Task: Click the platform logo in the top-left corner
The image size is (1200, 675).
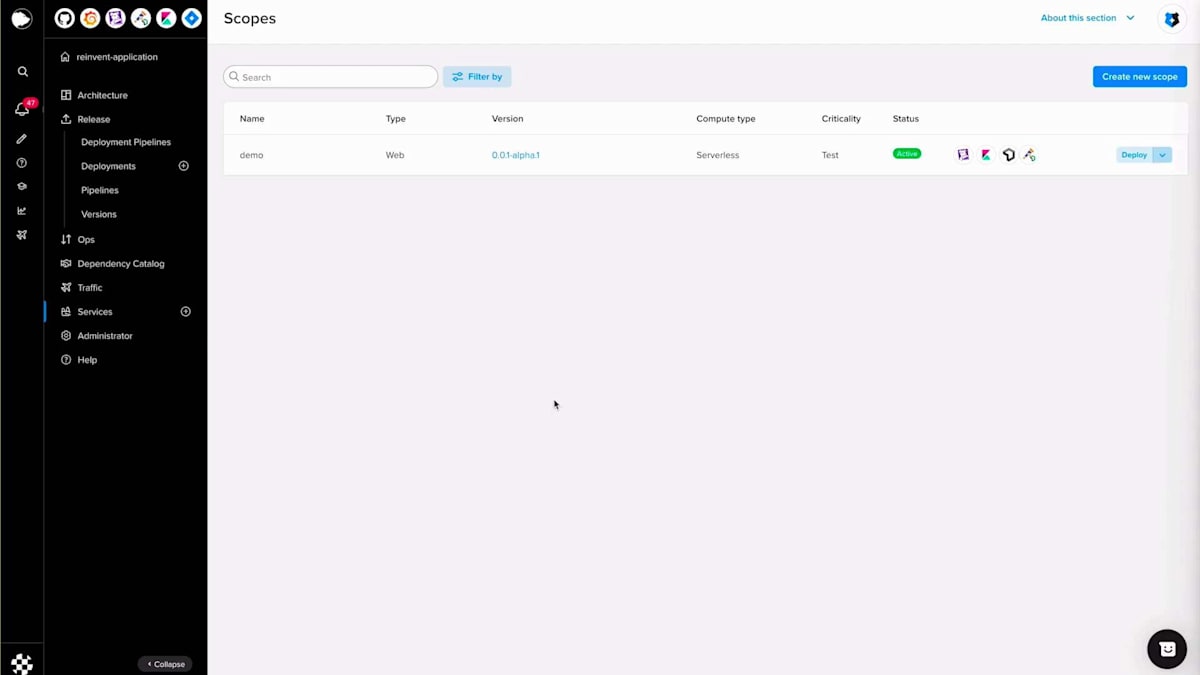Action: 21,18
